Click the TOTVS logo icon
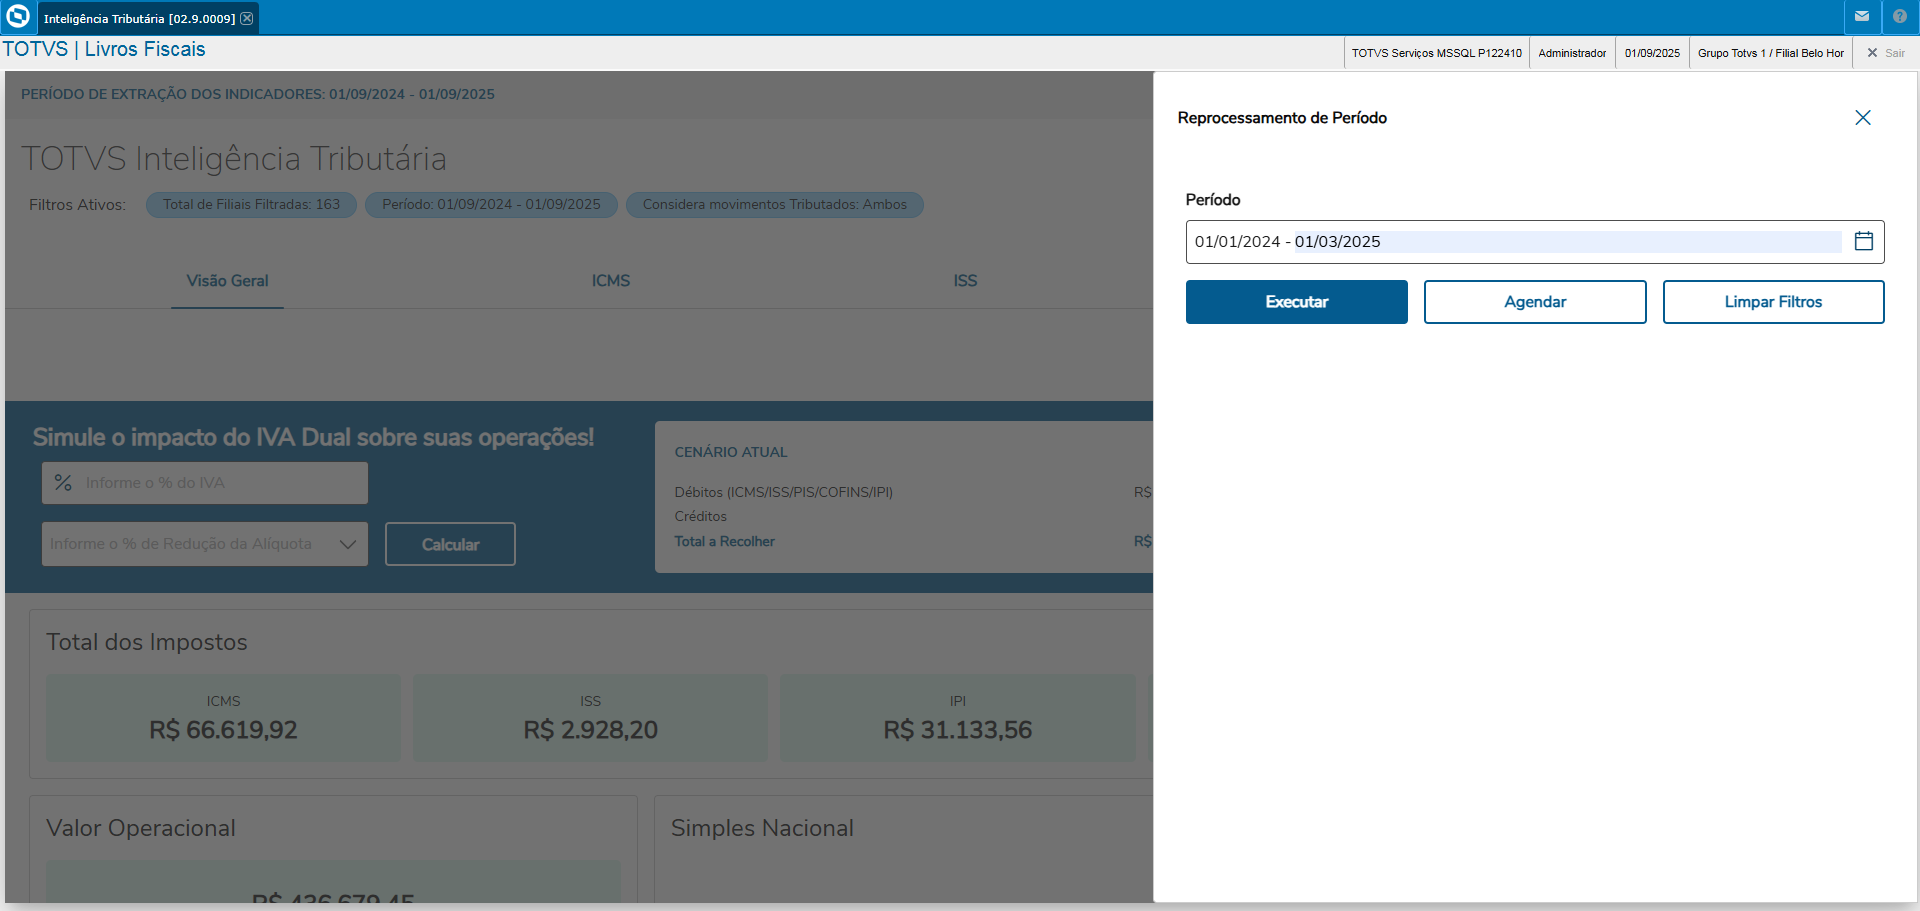Screen dimensions: 1920x911 (18, 17)
